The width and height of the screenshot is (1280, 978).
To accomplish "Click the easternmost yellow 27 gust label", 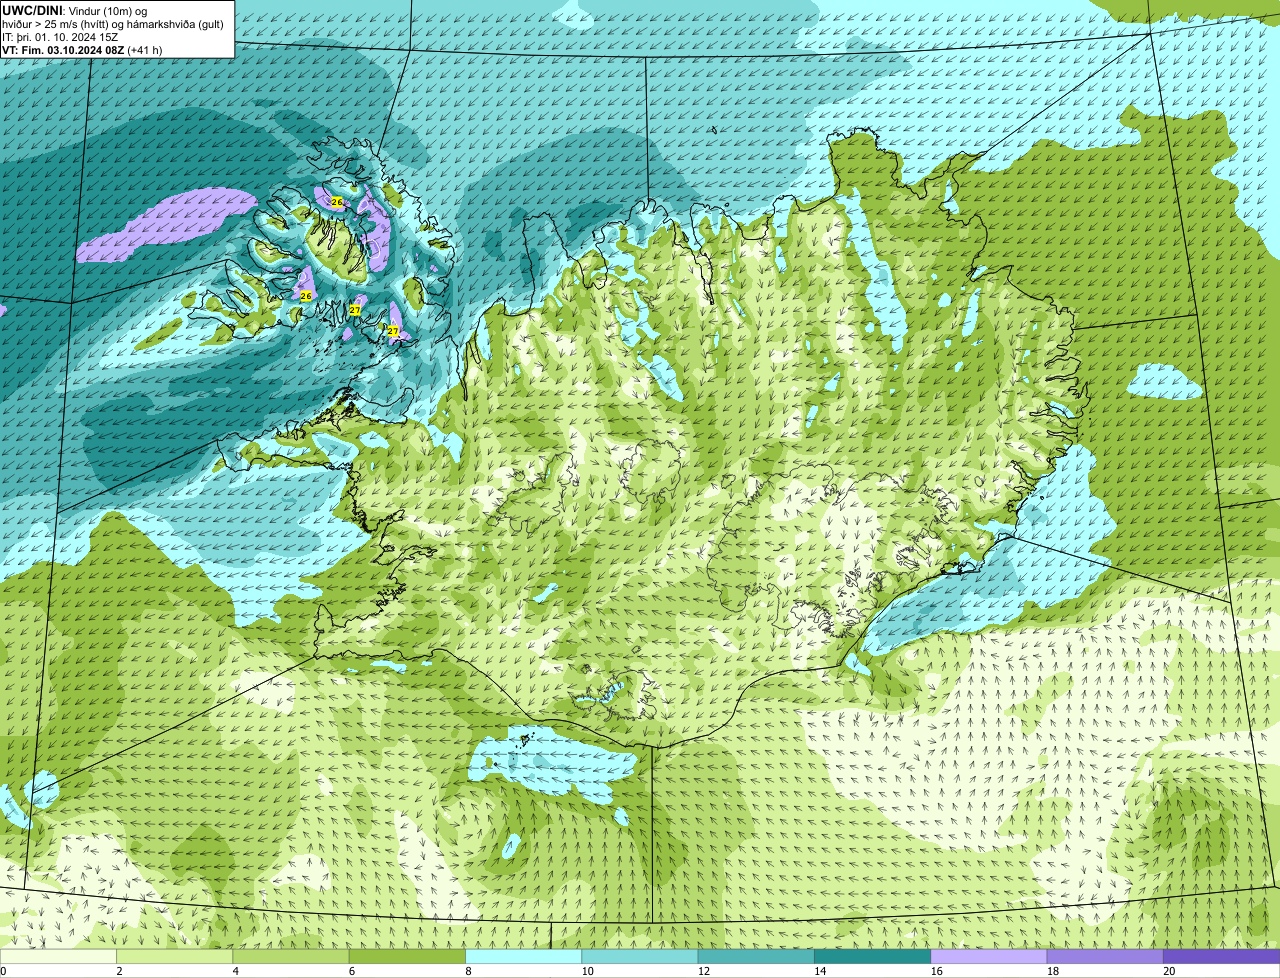I will [393, 331].
